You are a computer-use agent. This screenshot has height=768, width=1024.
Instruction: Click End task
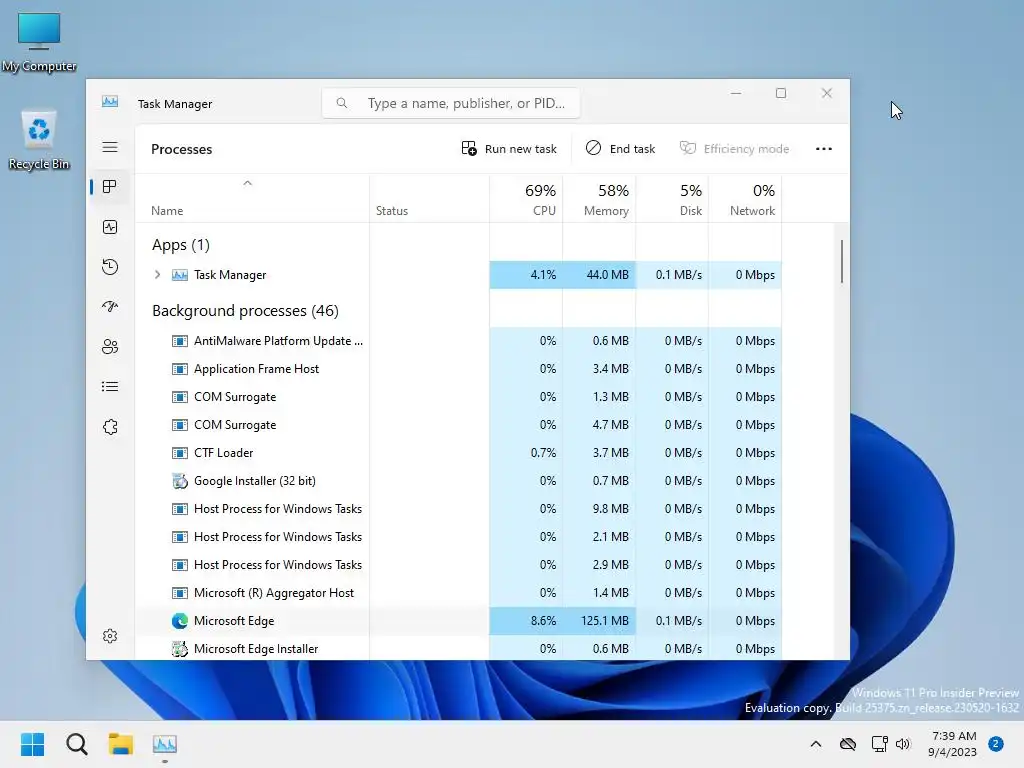point(620,149)
